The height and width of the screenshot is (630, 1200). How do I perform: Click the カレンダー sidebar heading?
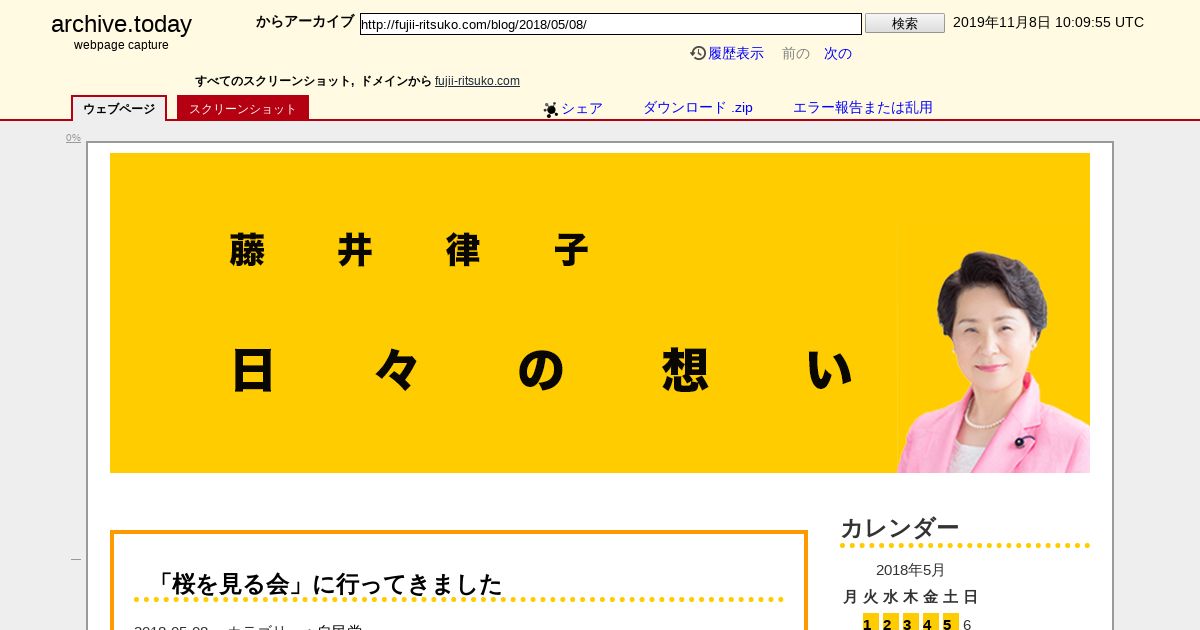tap(899, 528)
